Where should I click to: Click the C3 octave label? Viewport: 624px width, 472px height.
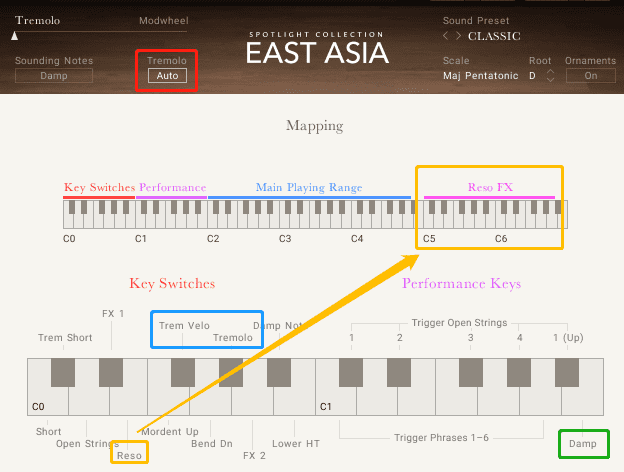click(x=285, y=239)
